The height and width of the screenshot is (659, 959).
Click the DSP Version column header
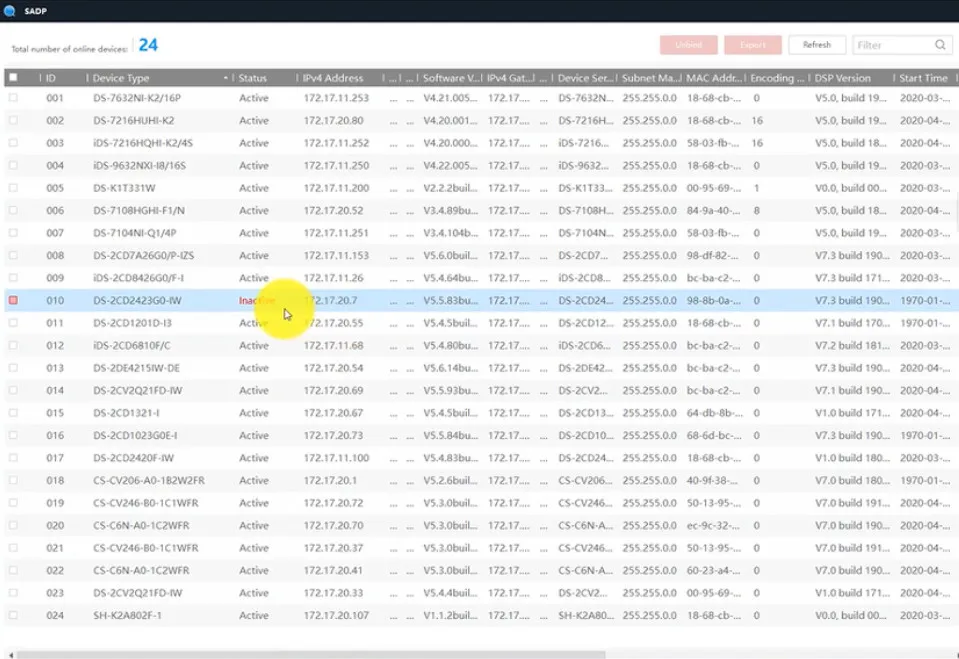pyautogui.click(x=842, y=78)
